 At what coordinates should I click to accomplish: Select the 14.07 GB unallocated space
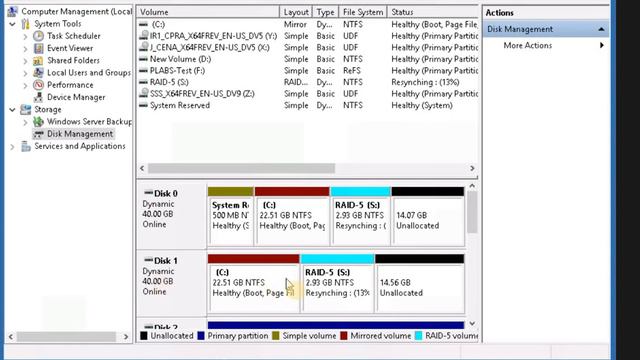[428, 216]
